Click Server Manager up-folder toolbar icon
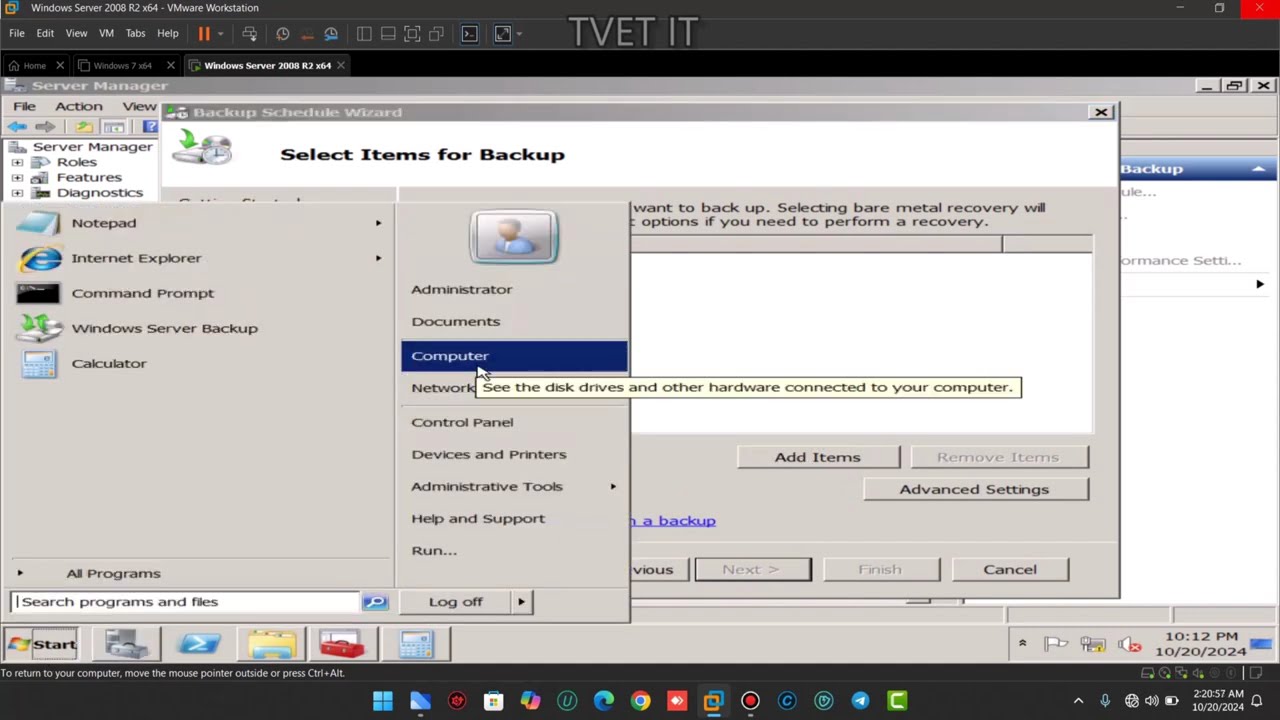 [84, 127]
